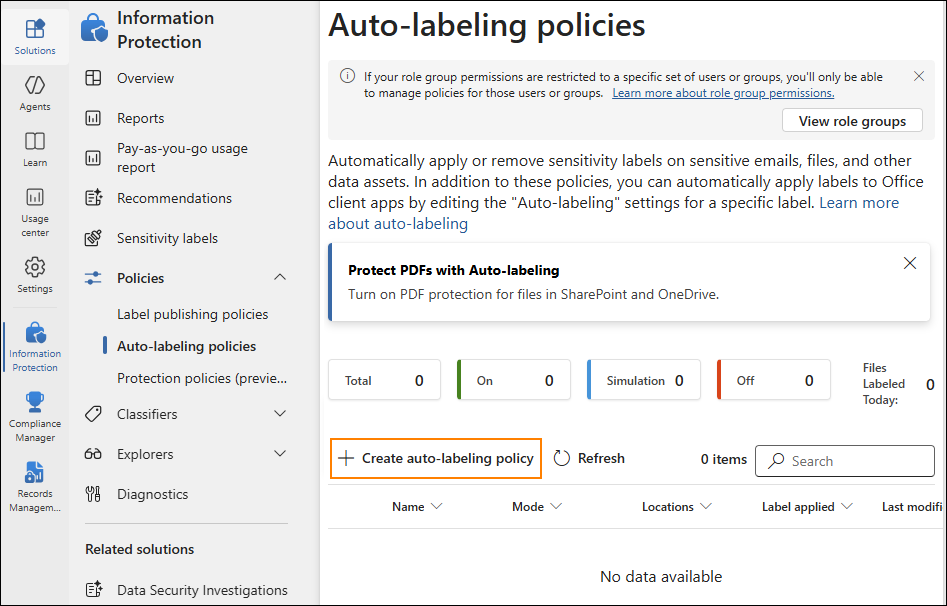Open the Usage center icon
The image size is (947, 606).
pyautogui.click(x=35, y=197)
